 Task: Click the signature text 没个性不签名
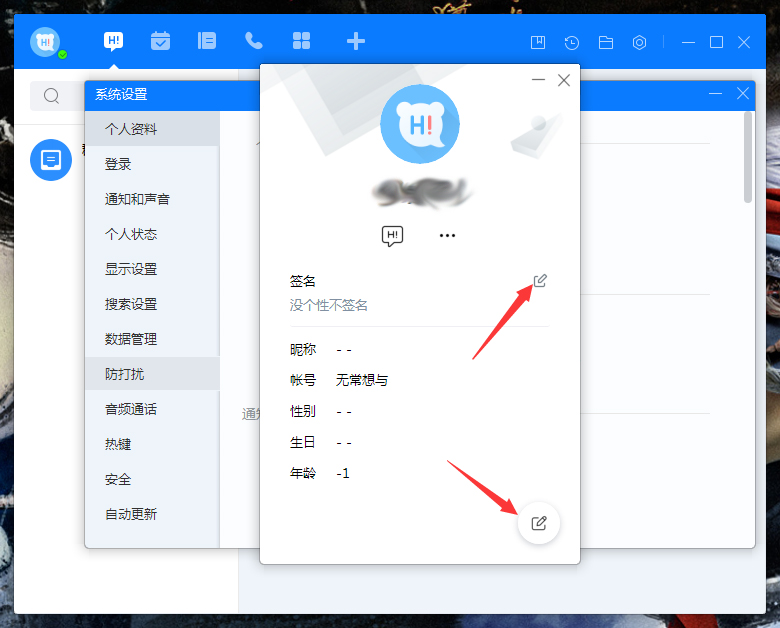click(329, 305)
